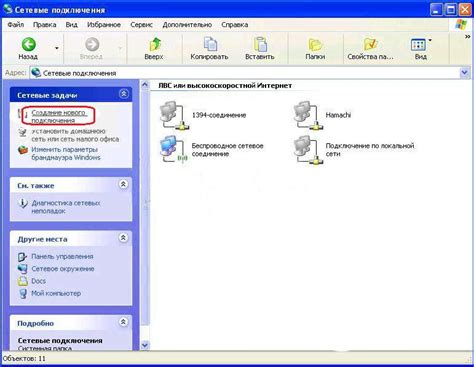
Task: Open Панель управления link
Action: point(62,256)
